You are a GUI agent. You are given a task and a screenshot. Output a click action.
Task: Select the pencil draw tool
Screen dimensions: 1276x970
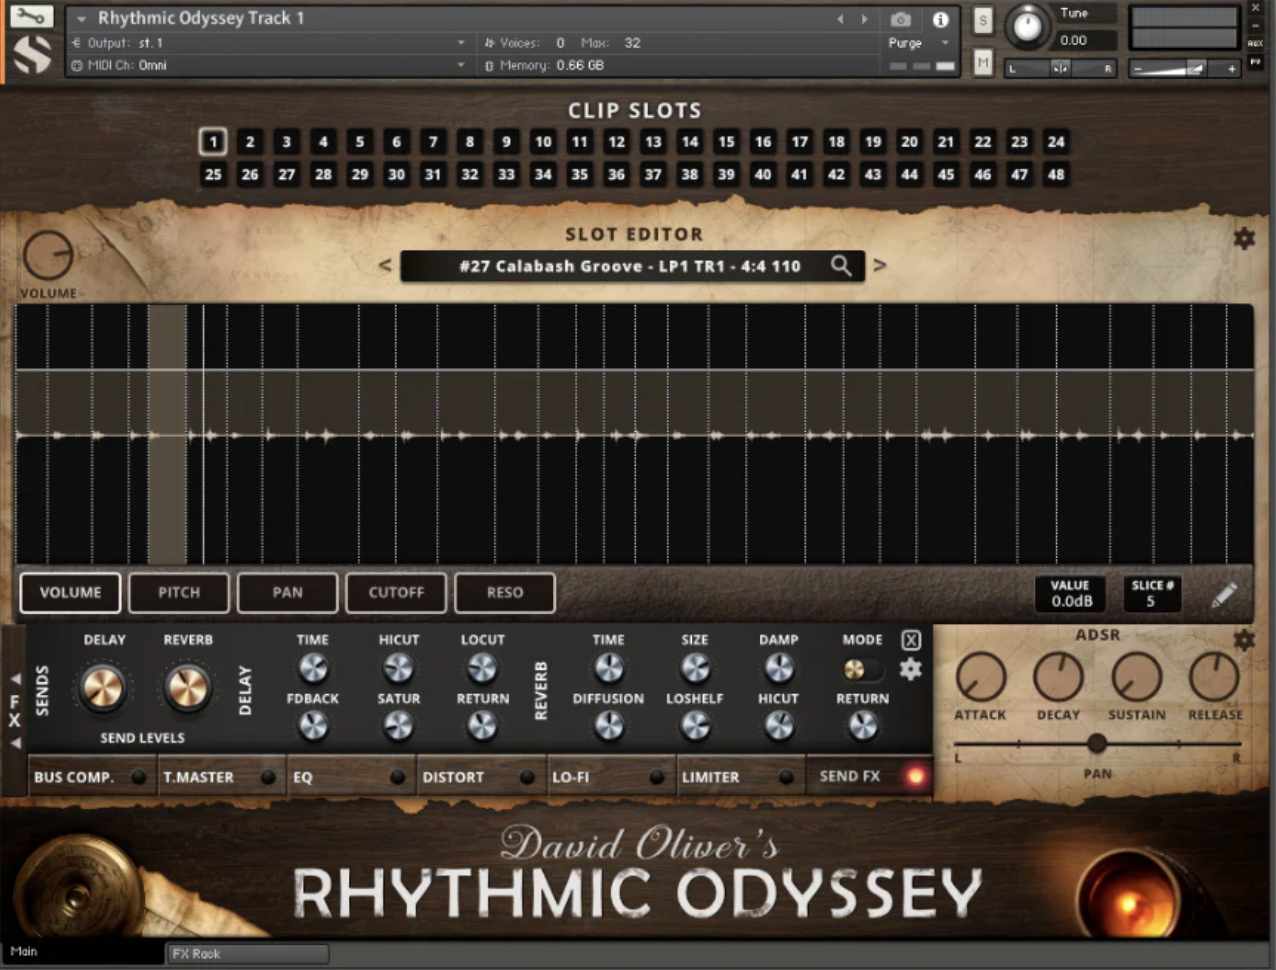(x=1223, y=594)
